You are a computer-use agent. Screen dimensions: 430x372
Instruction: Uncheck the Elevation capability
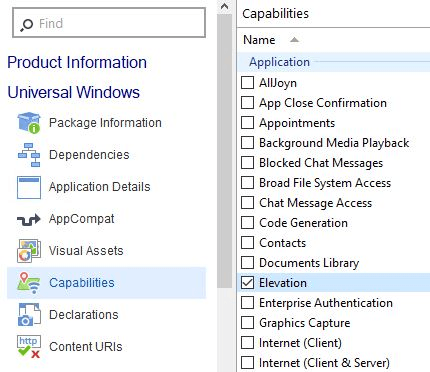coord(247,283)
